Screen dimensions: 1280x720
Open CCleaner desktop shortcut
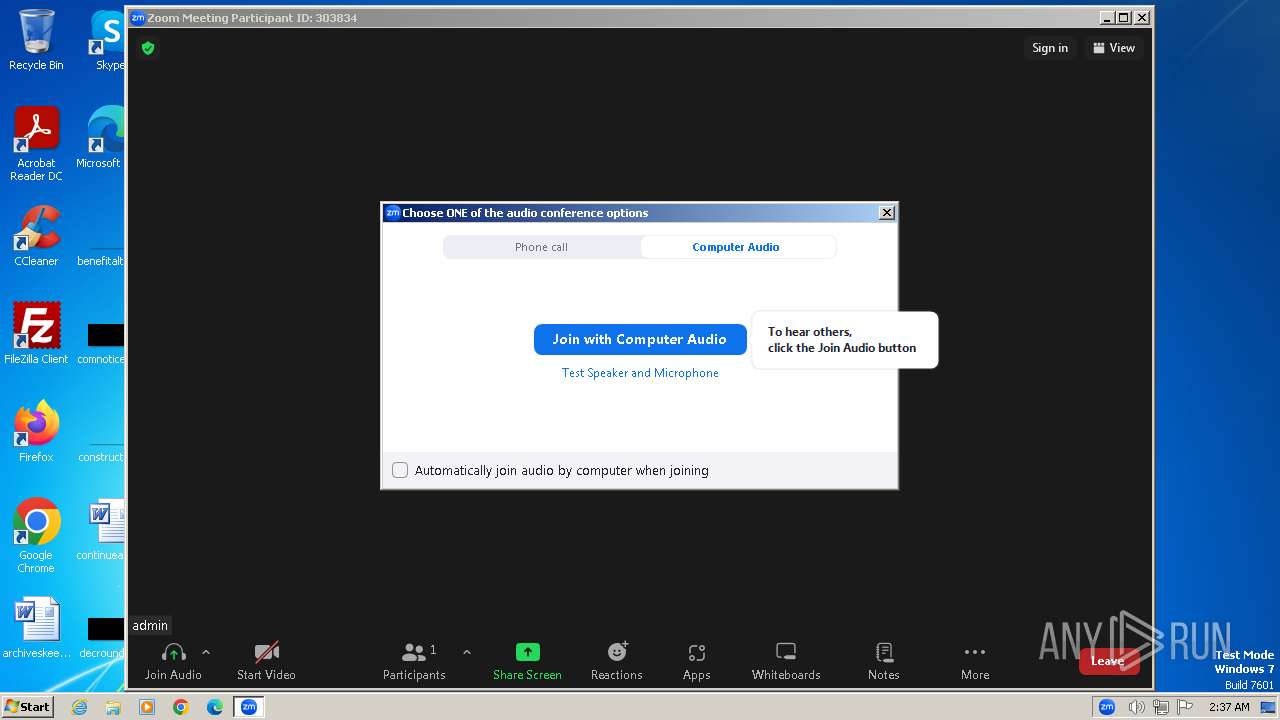(36, 236)
